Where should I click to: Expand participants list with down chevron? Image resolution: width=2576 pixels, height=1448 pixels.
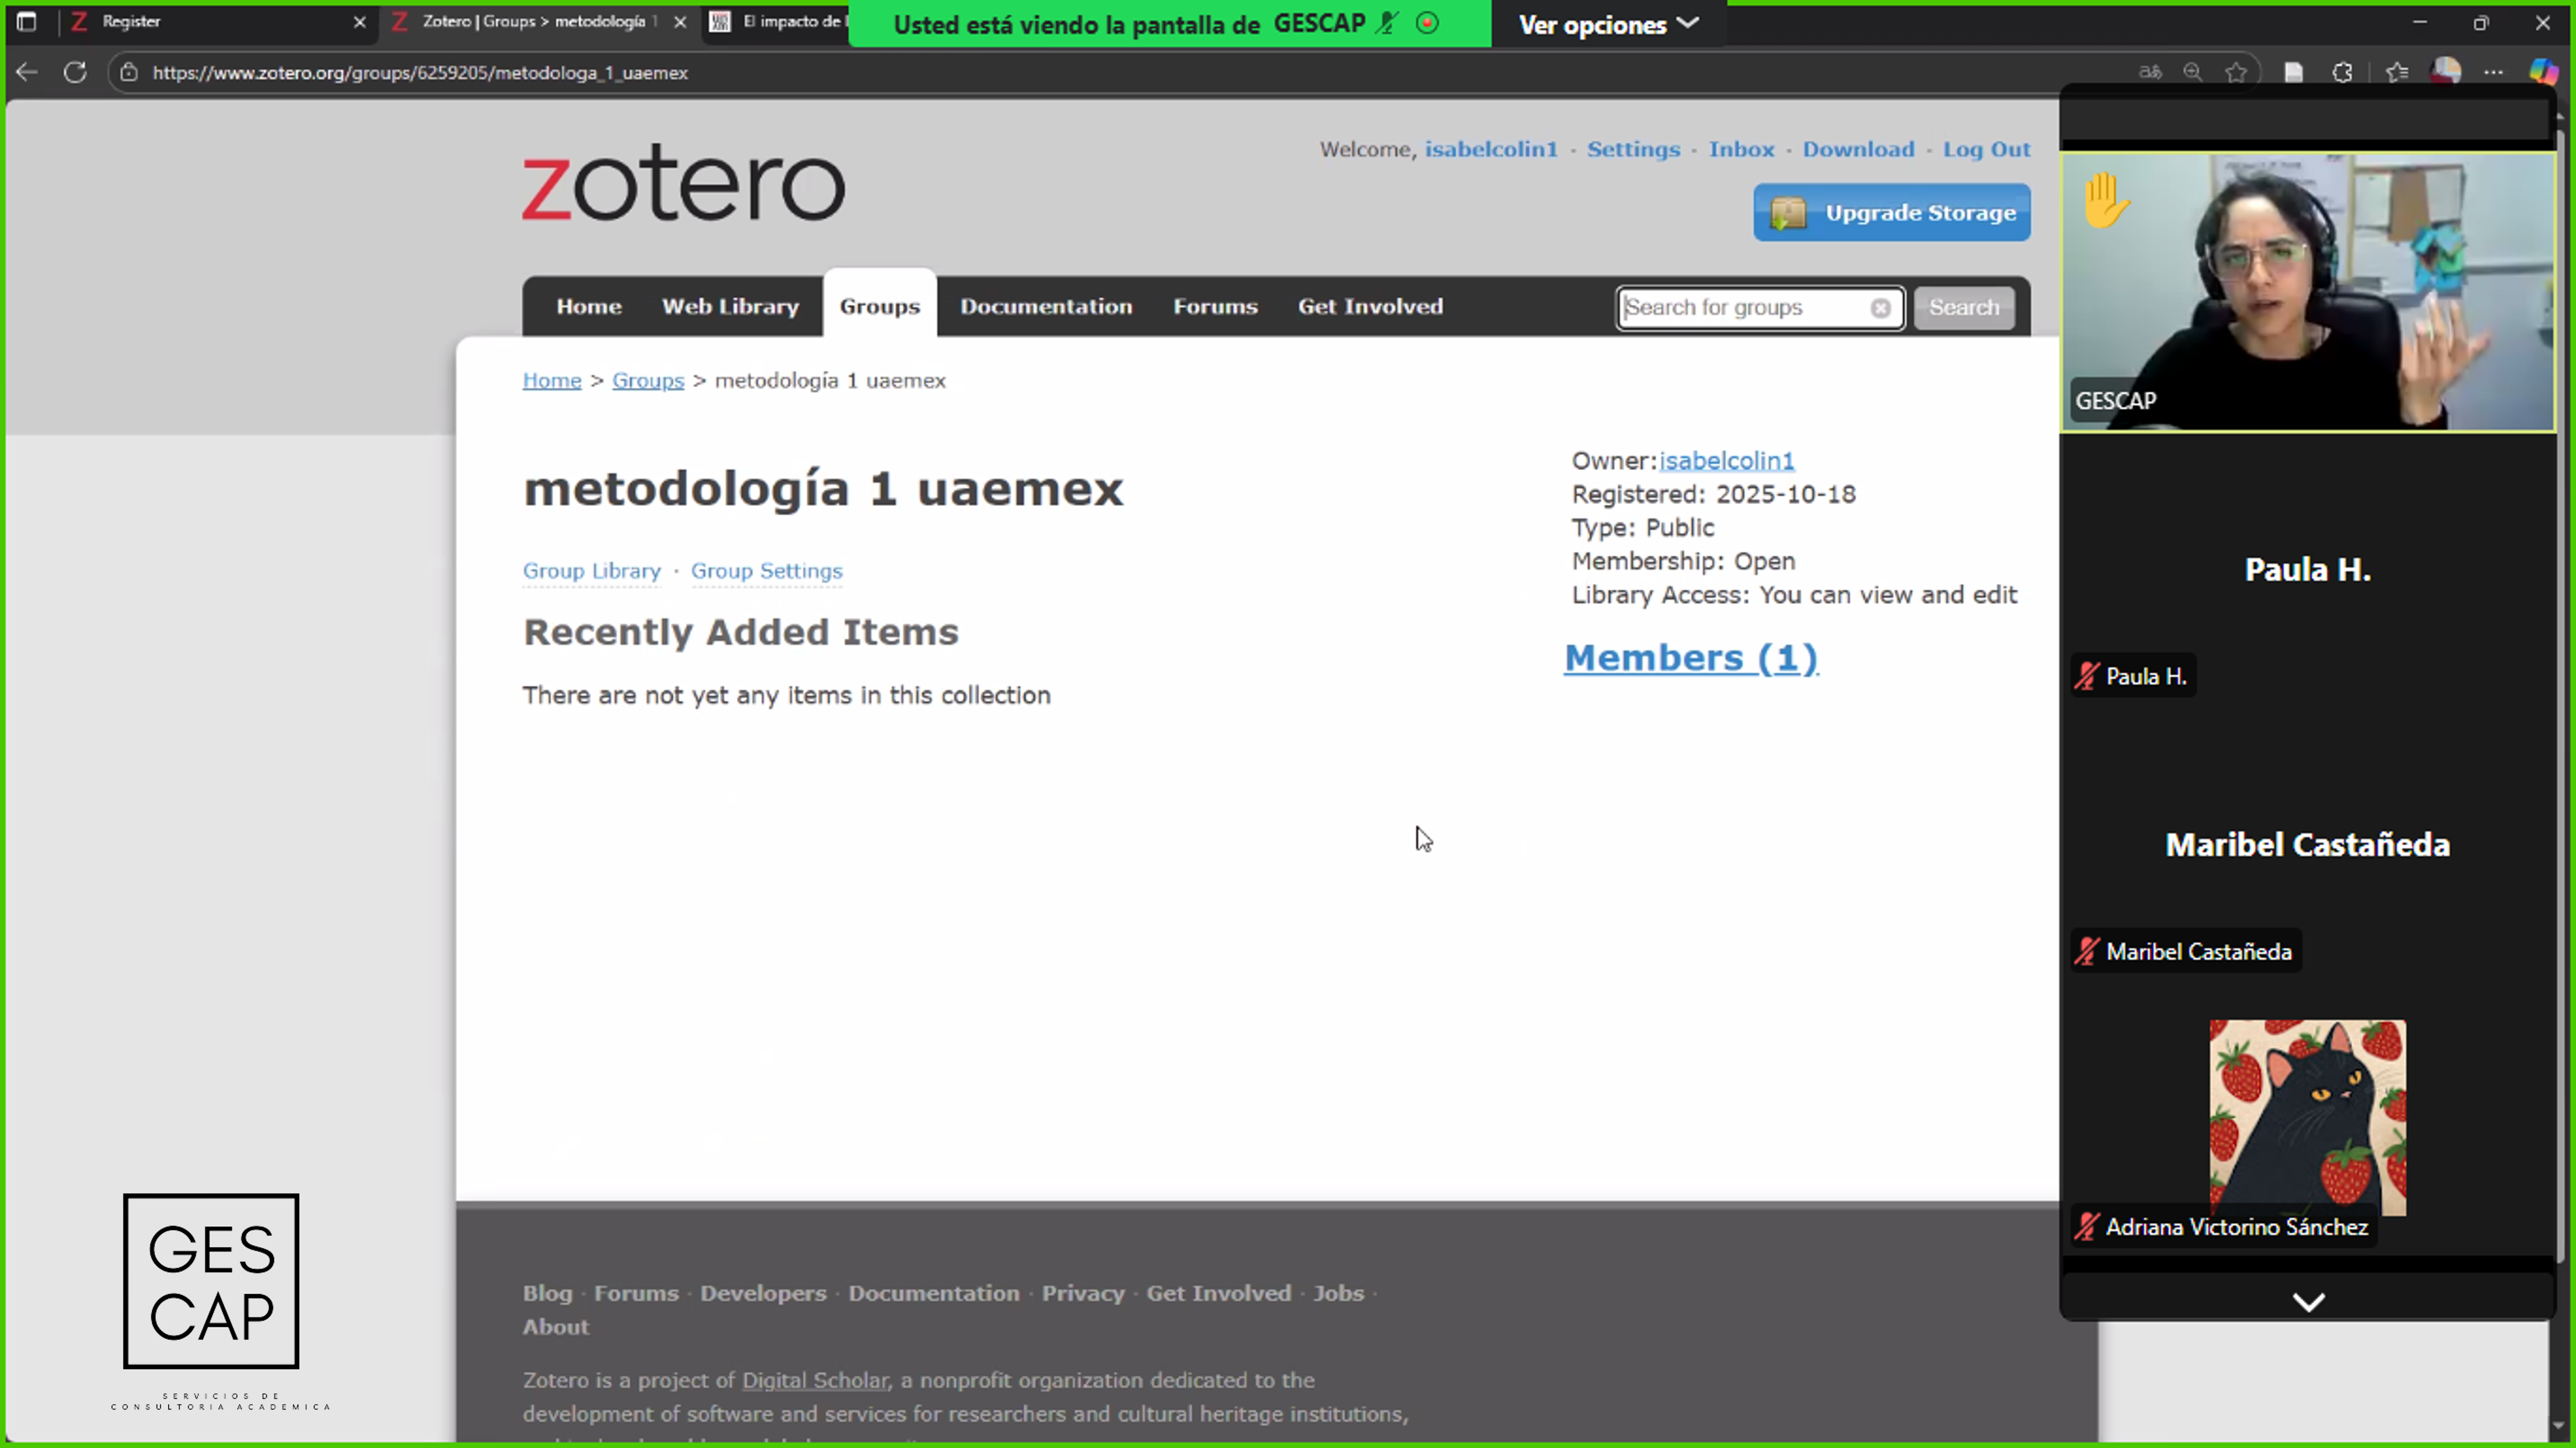tap(2308, 1302)
